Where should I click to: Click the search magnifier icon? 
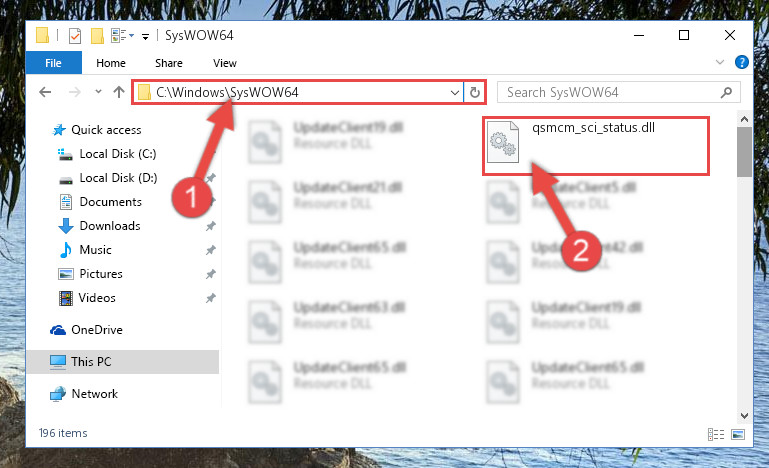pyautogui.click(x=726, y=92)
